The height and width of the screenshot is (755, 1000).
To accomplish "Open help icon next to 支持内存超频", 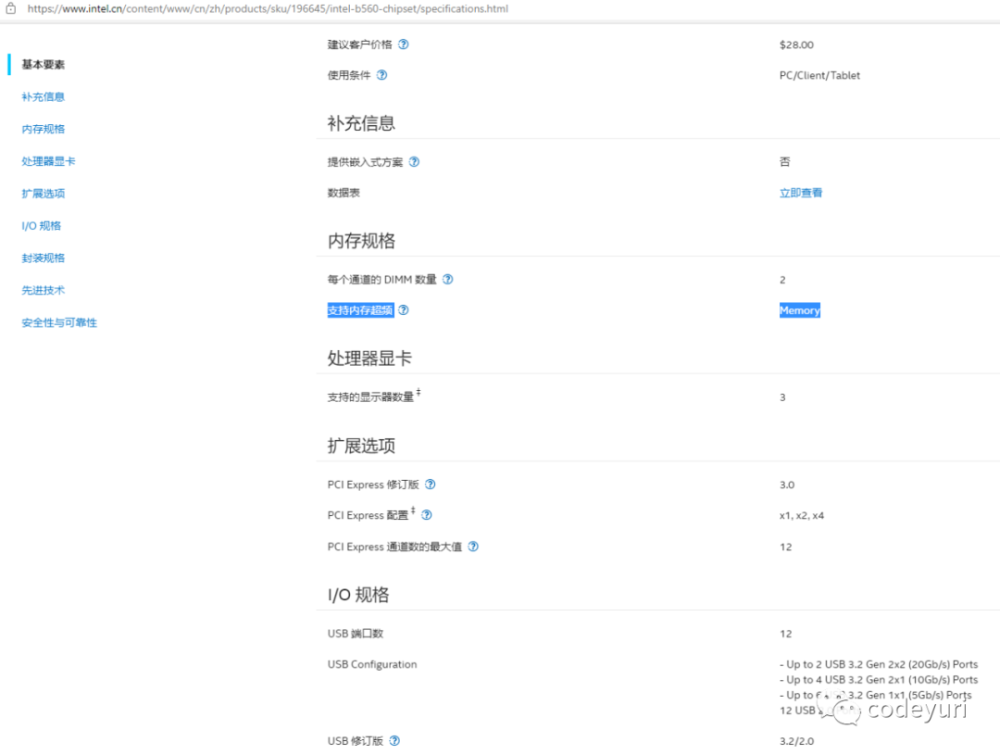I will pos(404,311).
